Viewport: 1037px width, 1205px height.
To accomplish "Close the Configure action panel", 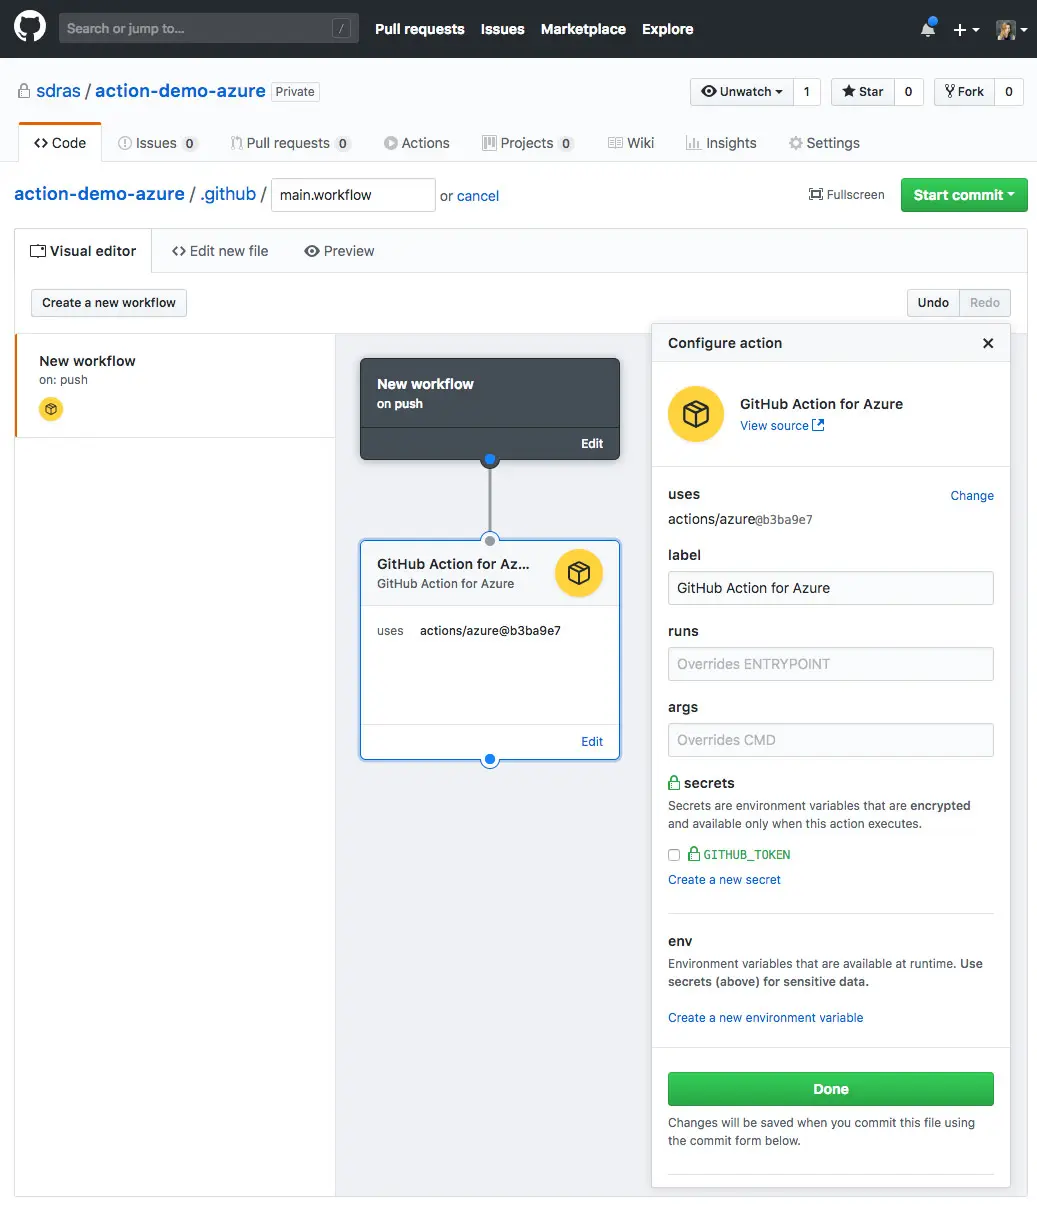I will (988, 343).
